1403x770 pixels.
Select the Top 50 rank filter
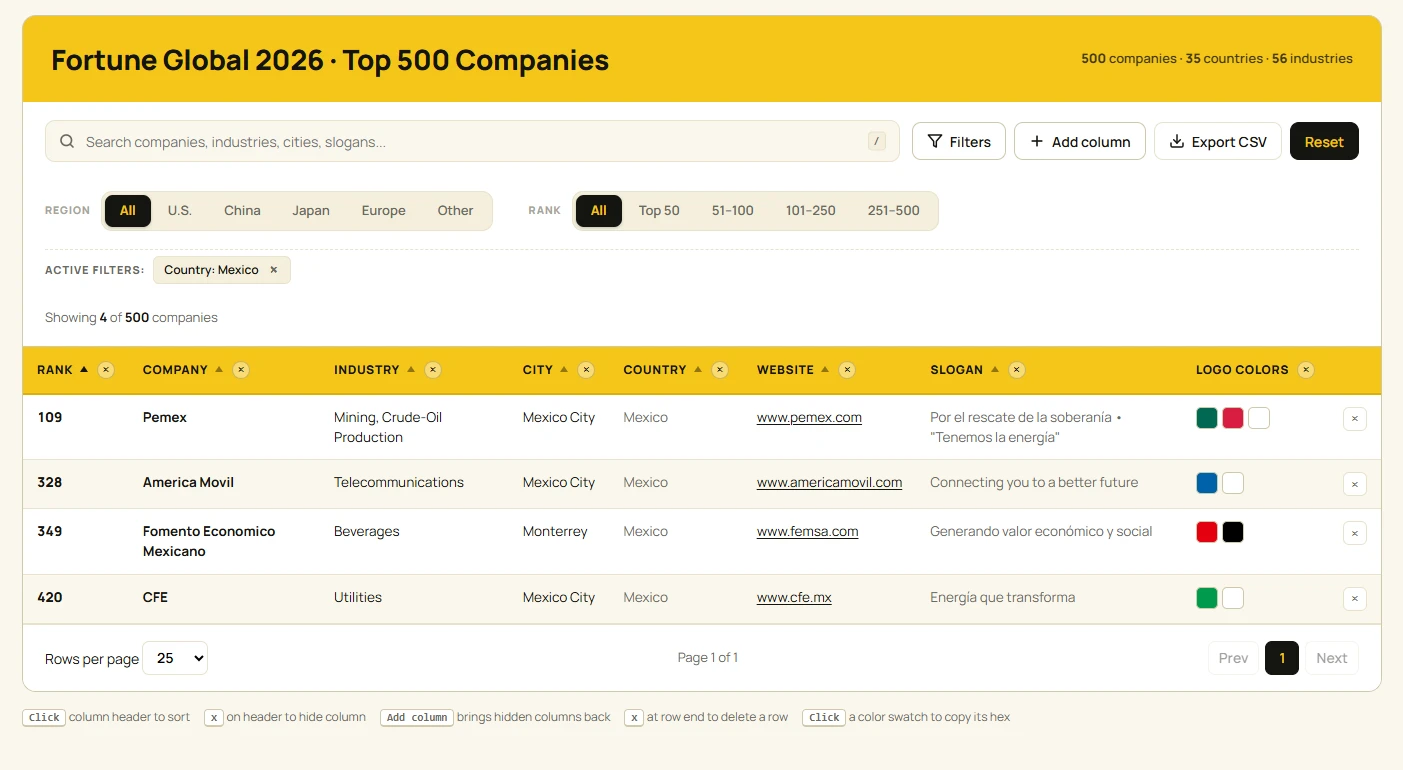[659, 211]
